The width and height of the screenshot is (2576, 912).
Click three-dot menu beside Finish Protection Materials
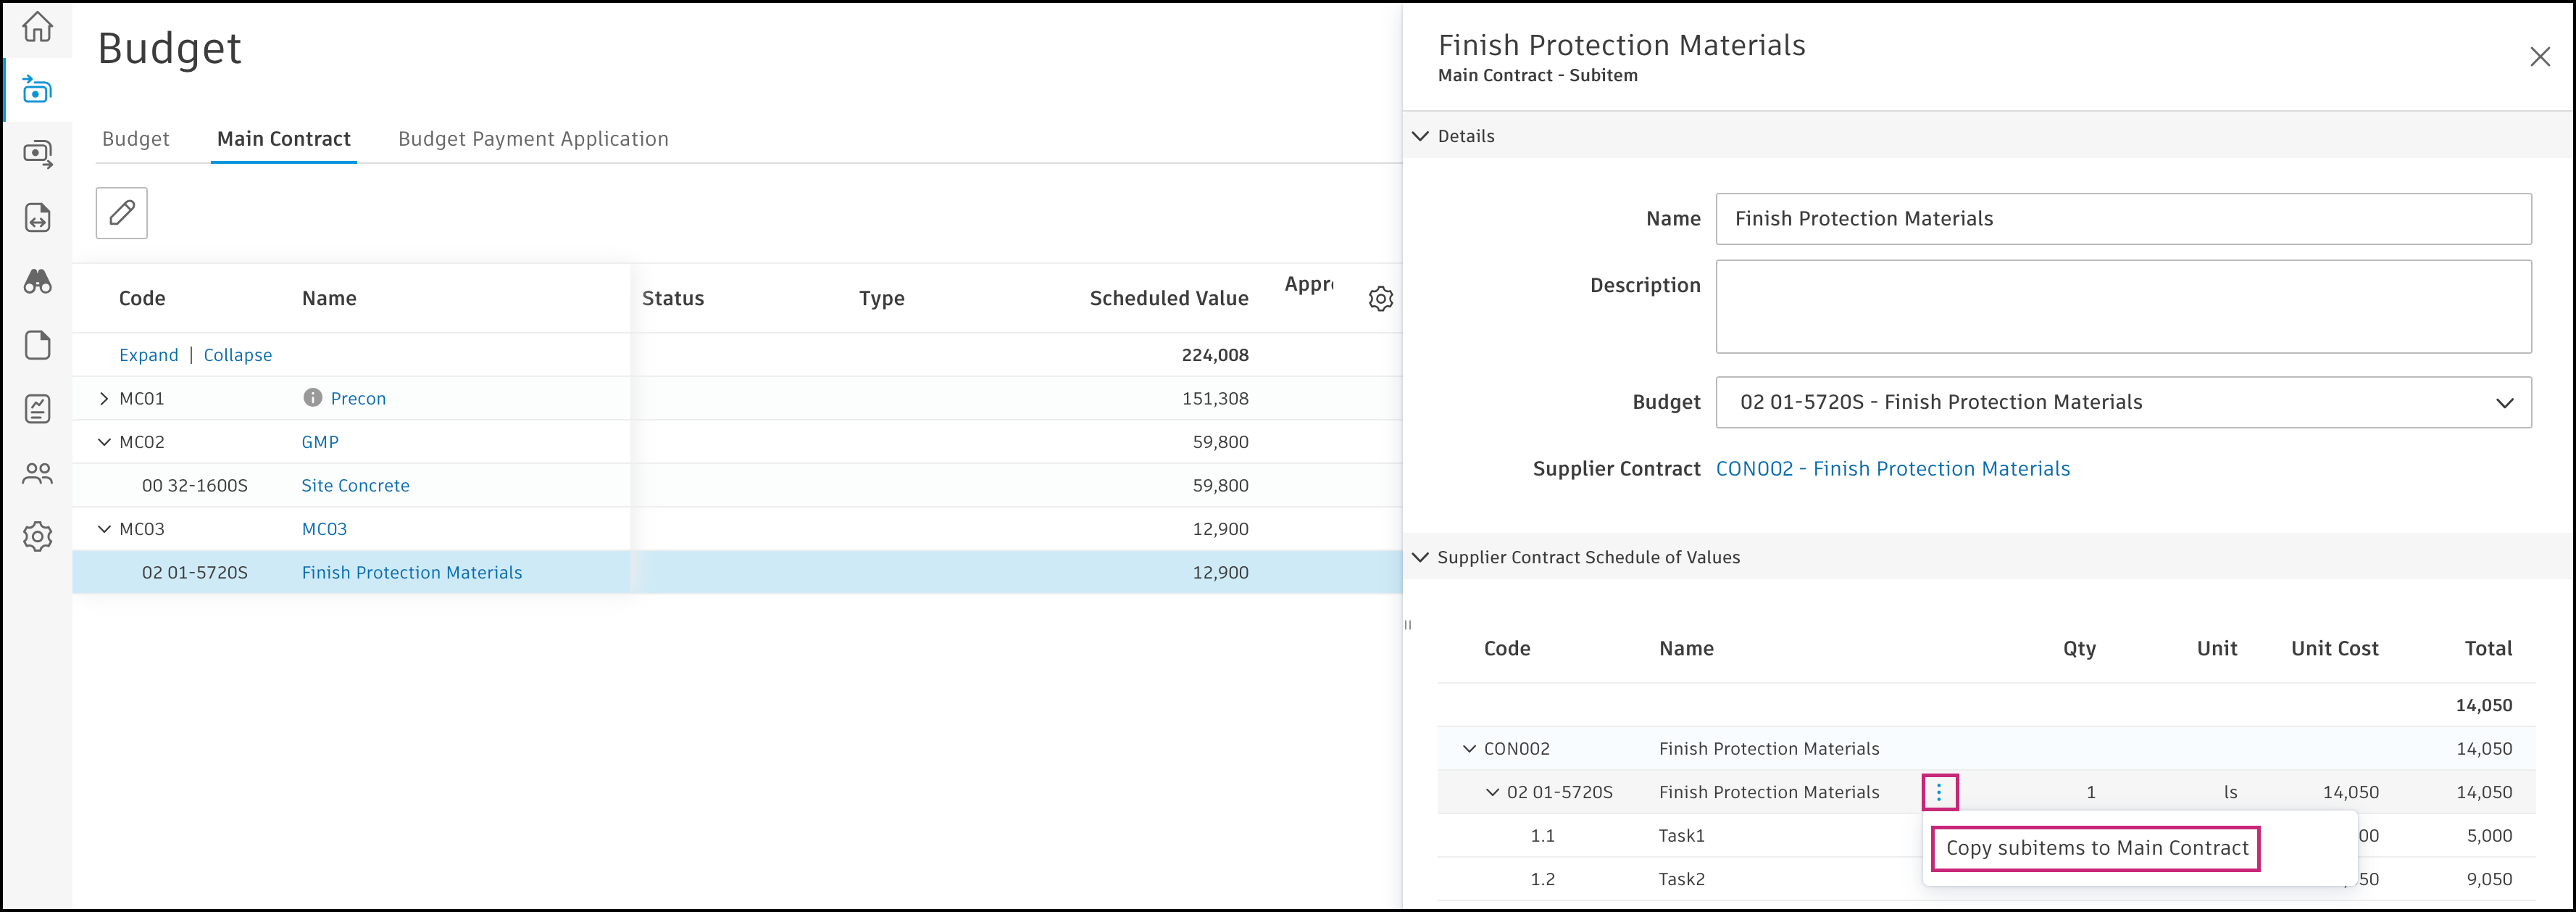click(1938, 792)
